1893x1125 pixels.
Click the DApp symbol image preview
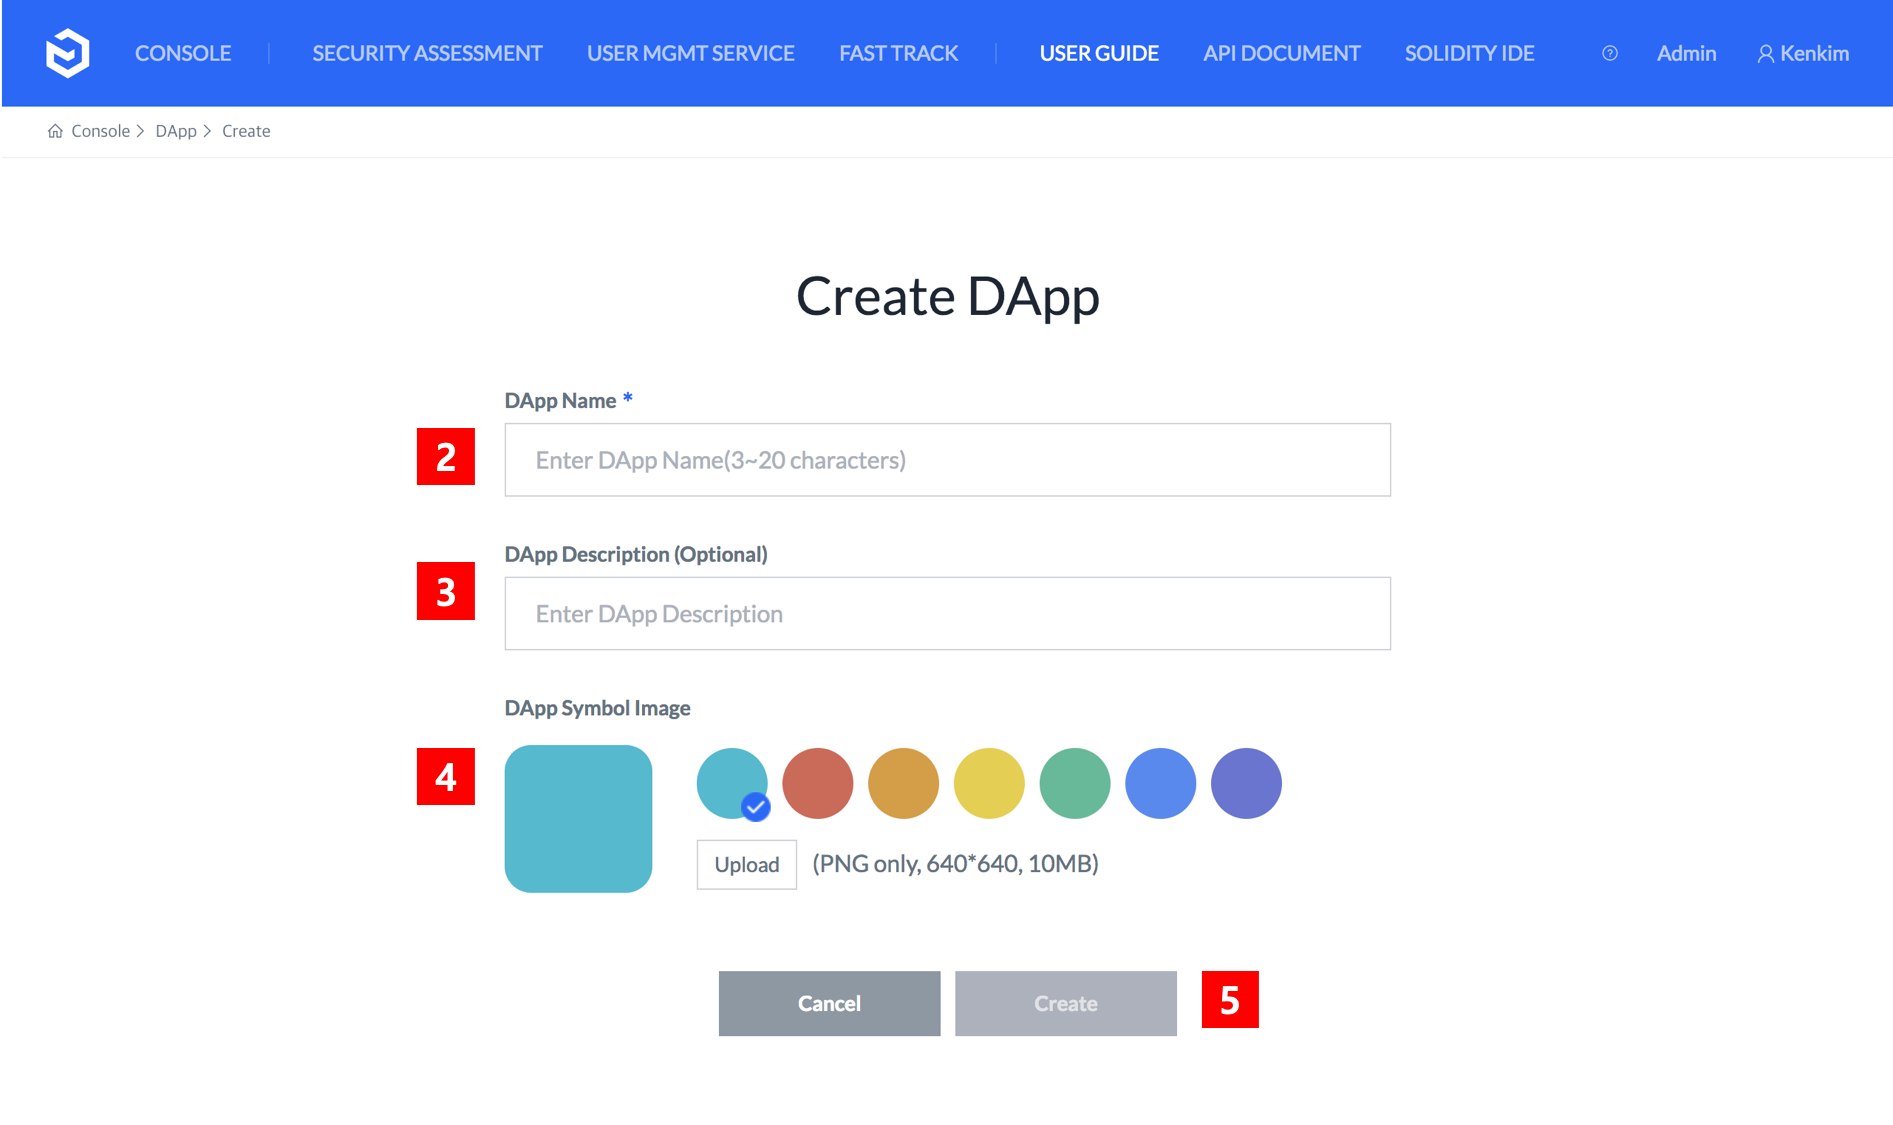pyautogui.click(x=578, y=819)
